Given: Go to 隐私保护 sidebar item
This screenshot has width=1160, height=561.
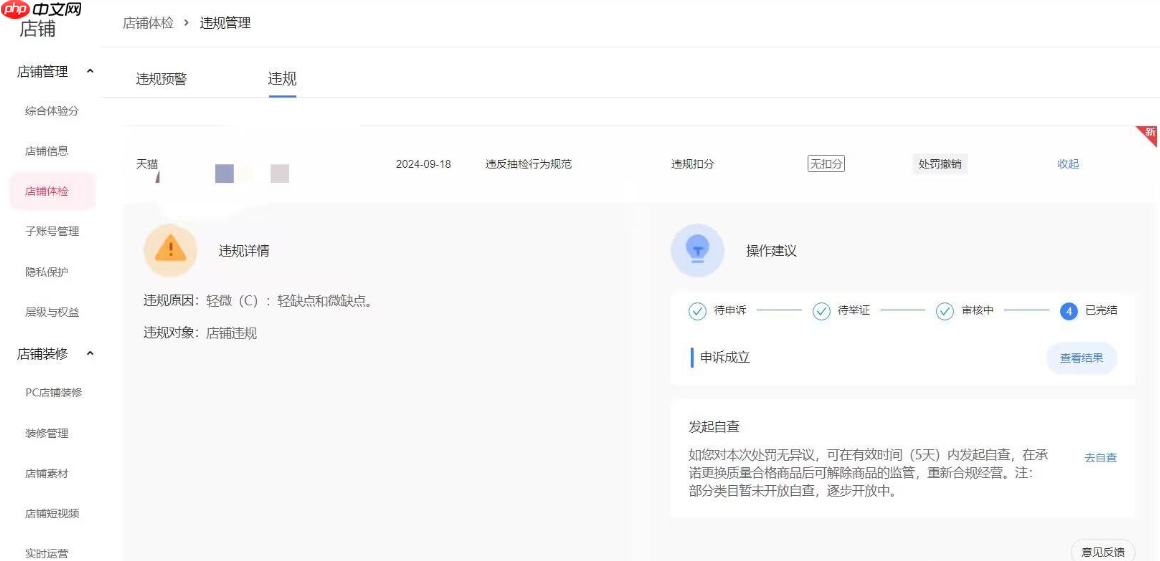Looking at the screenshot, I should tap(47, 272).
